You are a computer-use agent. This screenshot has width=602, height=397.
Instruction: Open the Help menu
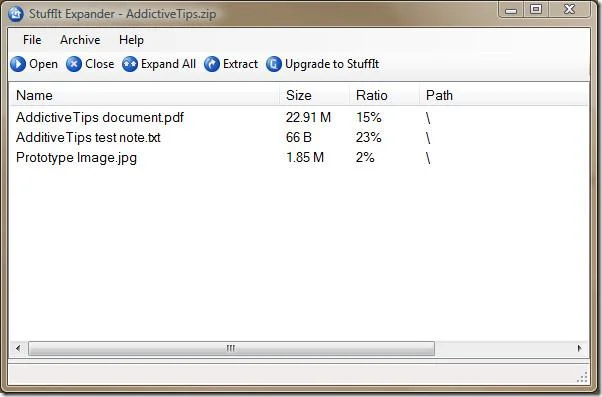pos(131,40)
